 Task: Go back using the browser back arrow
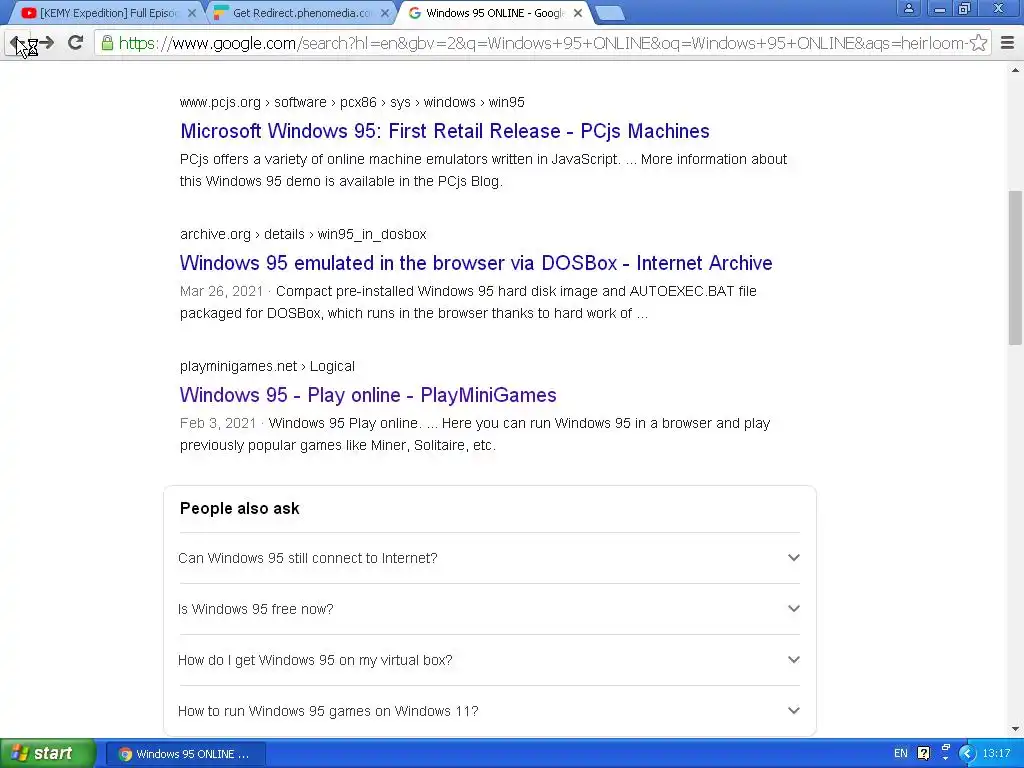(x=16, y=43)
